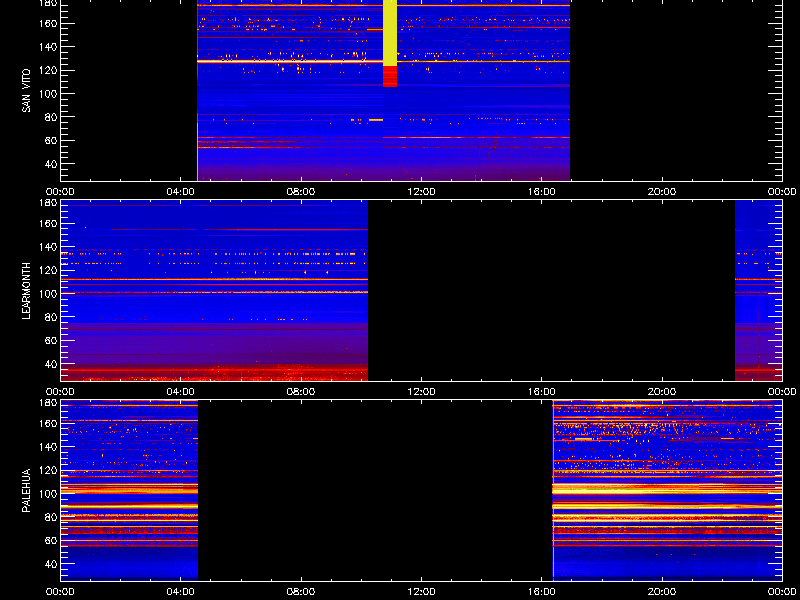Click the 60 frequency label on Palehua axis
Image resolution: width=800 pixels, height=600 pixels.
pos(49,540)
